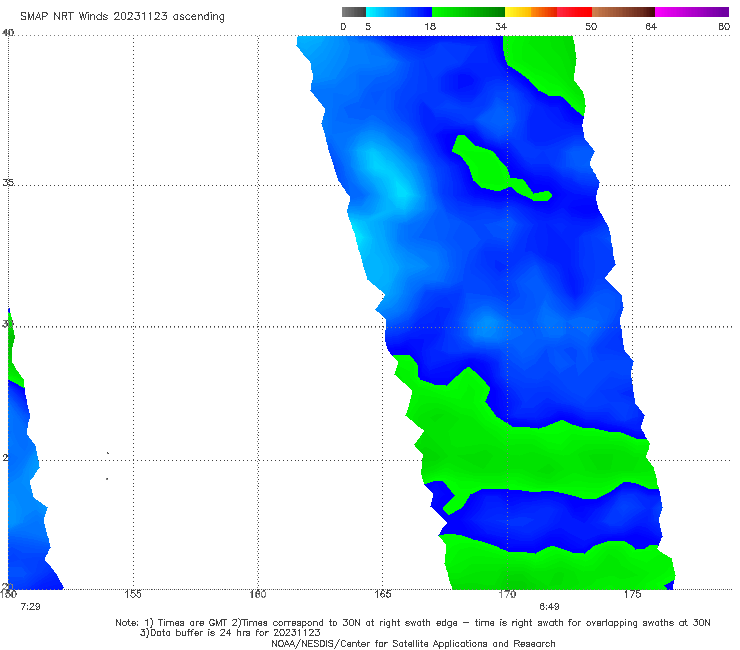Image resolution: width=740 pixels, height=650 pixels.
Task: Select the cyan-to-blue color bar segment
Action: click(399, 12)
